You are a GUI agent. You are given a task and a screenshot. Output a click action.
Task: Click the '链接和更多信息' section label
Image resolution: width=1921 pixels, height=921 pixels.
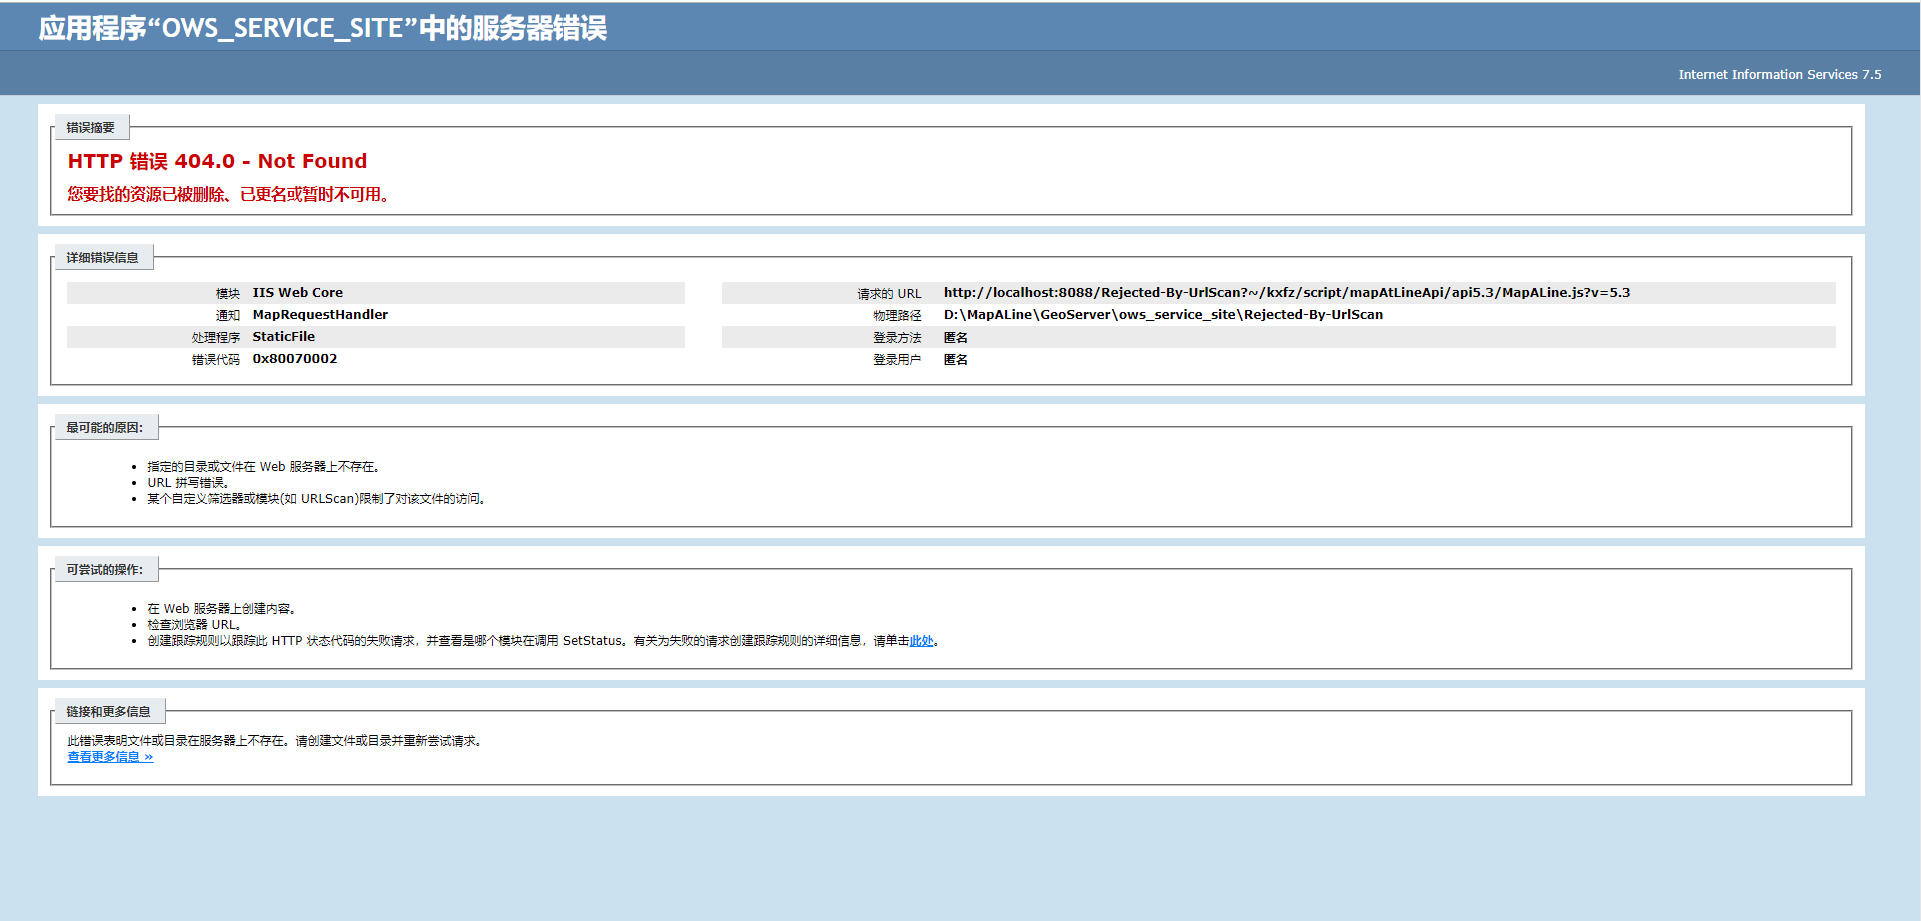(108, 712)
